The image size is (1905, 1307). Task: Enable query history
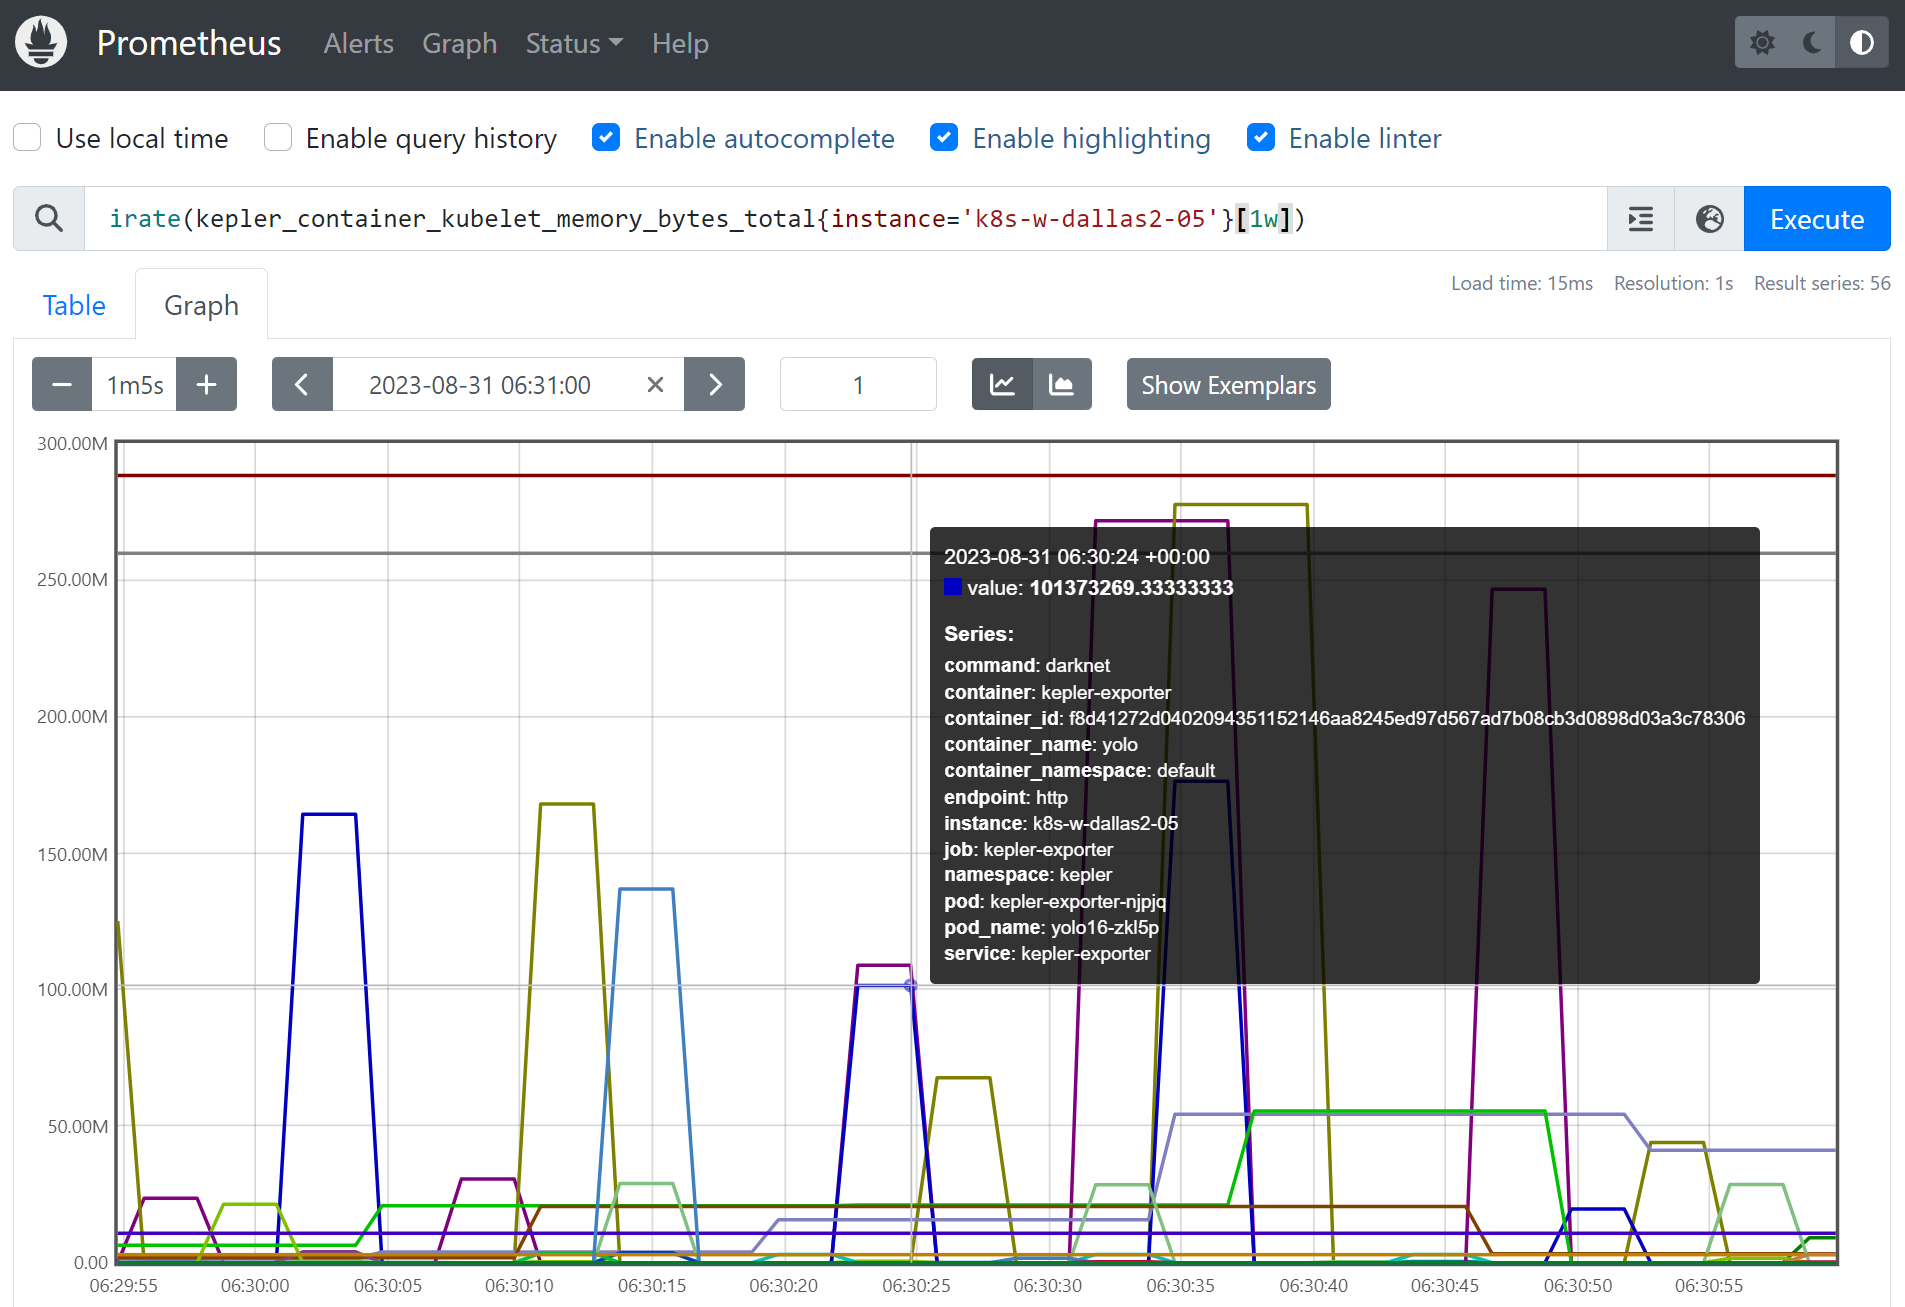coord(277,137)
